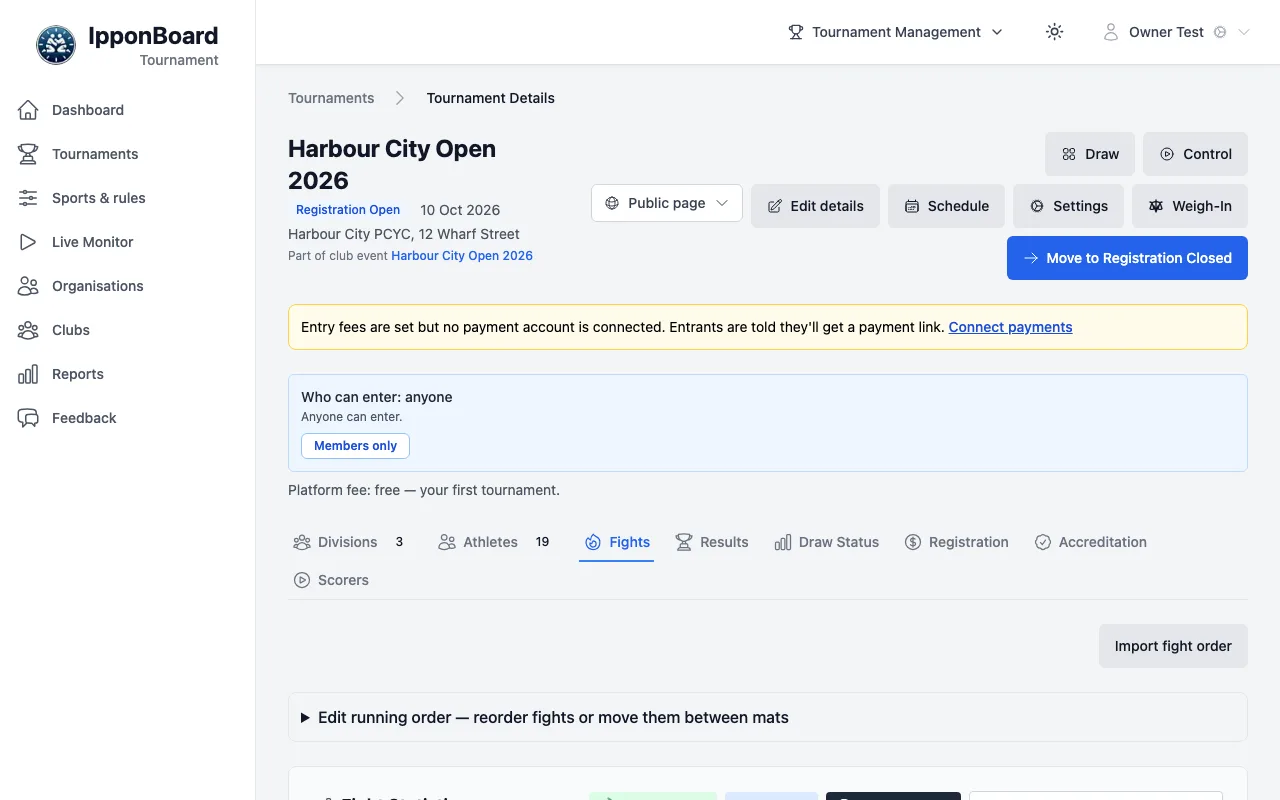Screen dimensions: 1280x800
Task: Select the Fights tab
Action: coord(617,542)
